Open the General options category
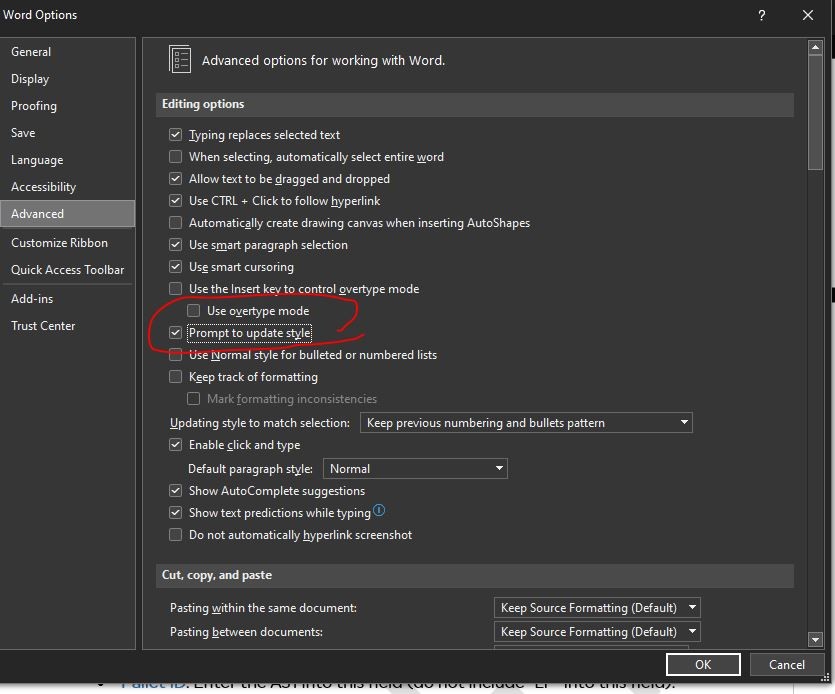835x694 pixels. [x=68, y=52]
